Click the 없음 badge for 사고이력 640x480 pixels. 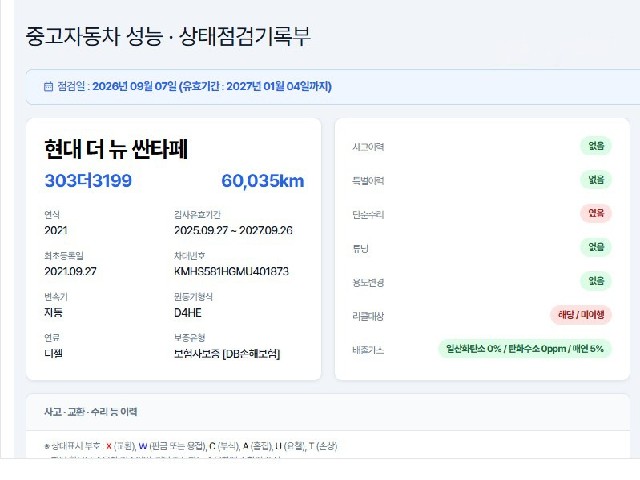(596, 146)
